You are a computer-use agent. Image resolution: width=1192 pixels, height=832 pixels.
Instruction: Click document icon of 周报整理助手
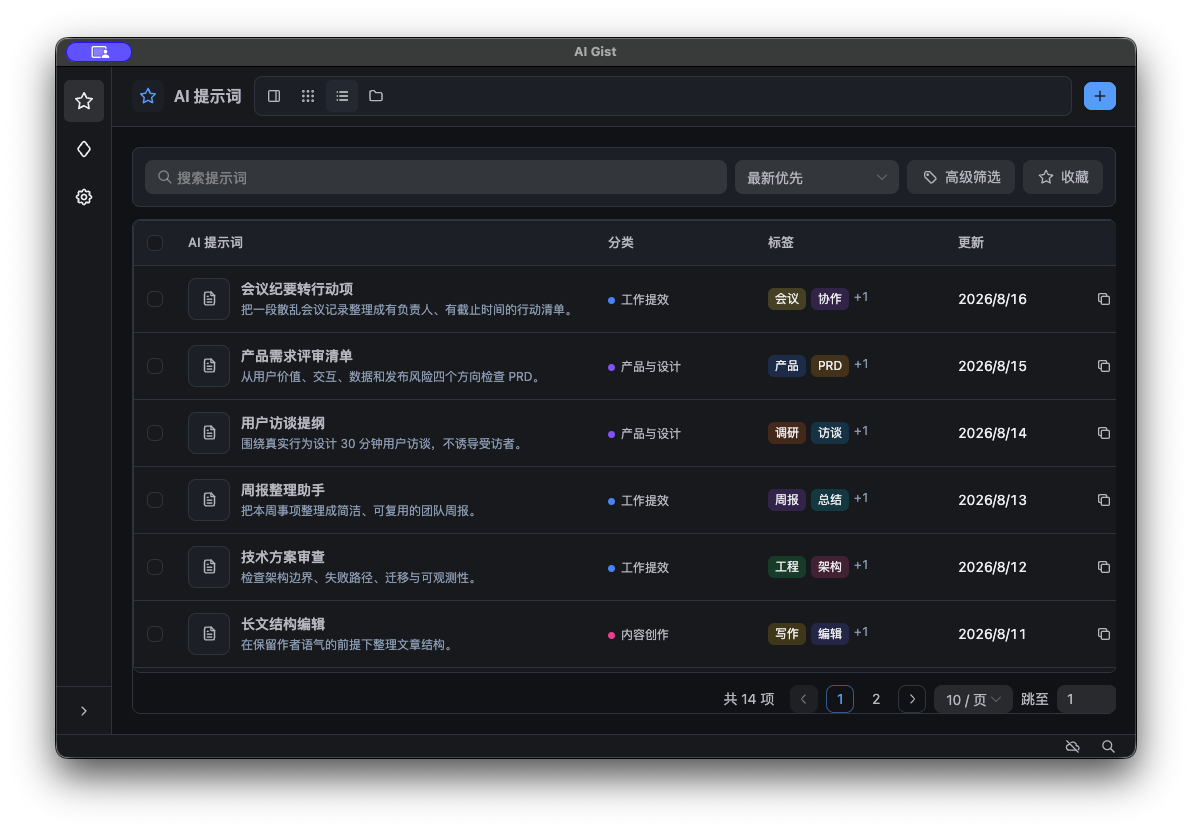click(209, 500)
